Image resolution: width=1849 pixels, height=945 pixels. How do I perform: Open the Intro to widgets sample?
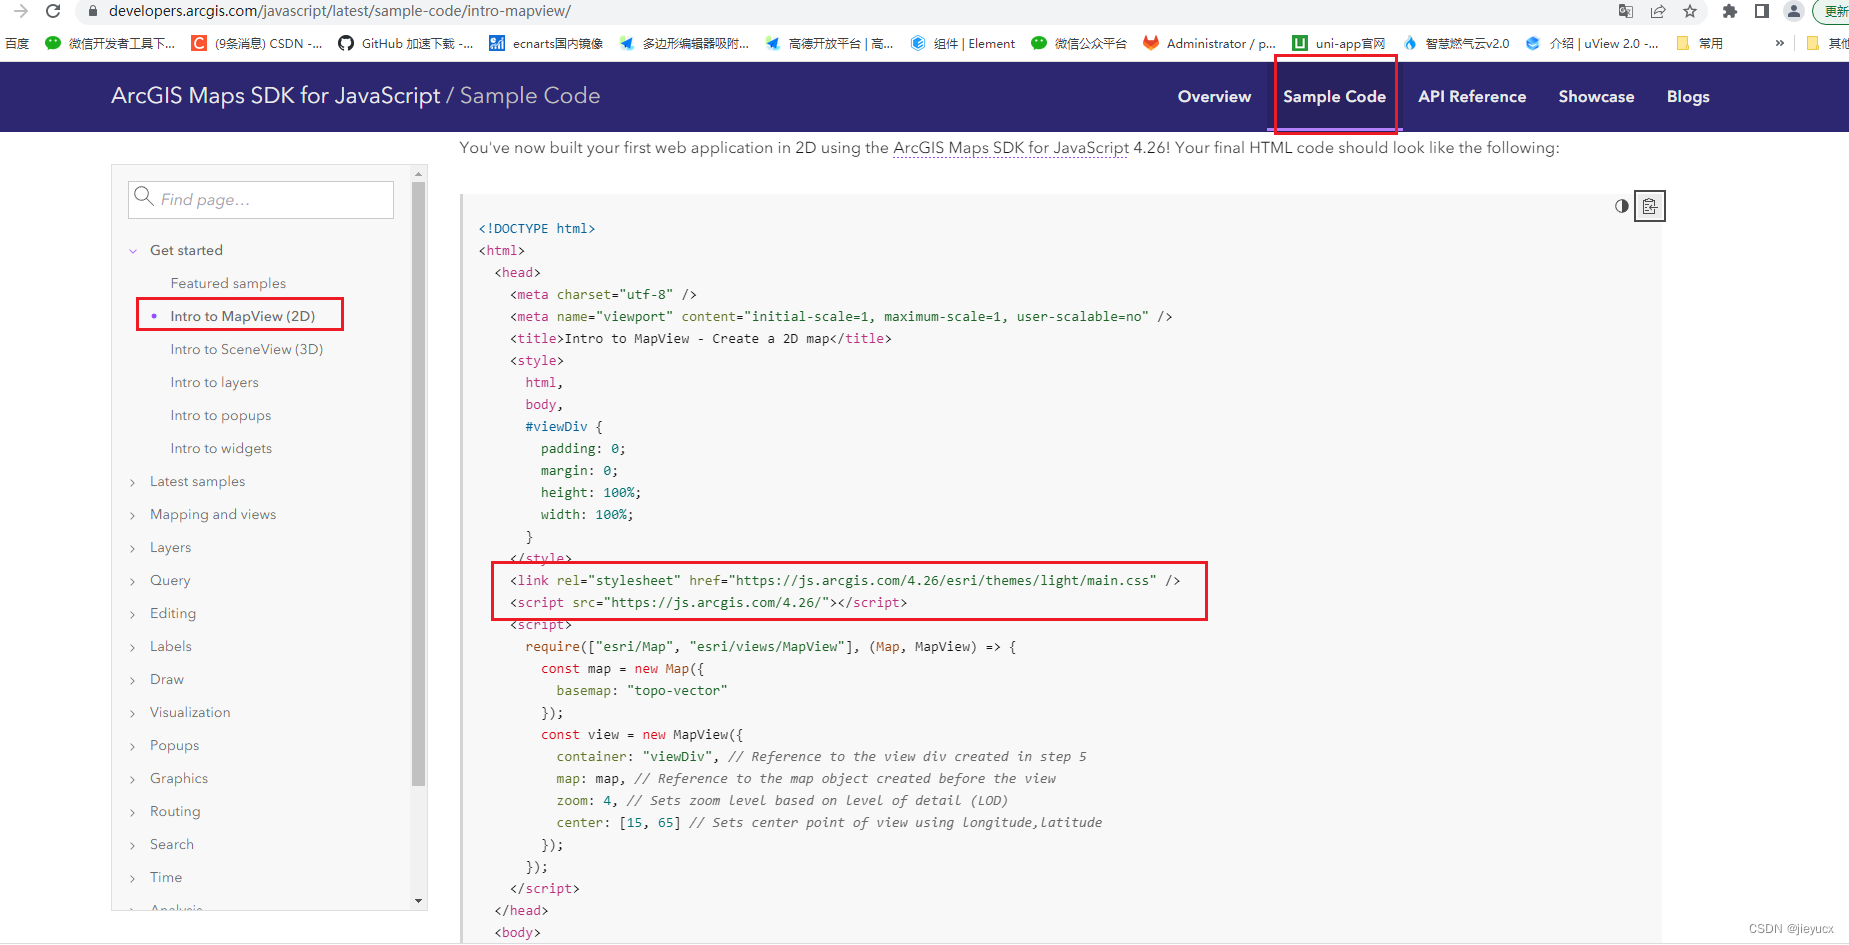pyautogui.click(x=221, y=448)
